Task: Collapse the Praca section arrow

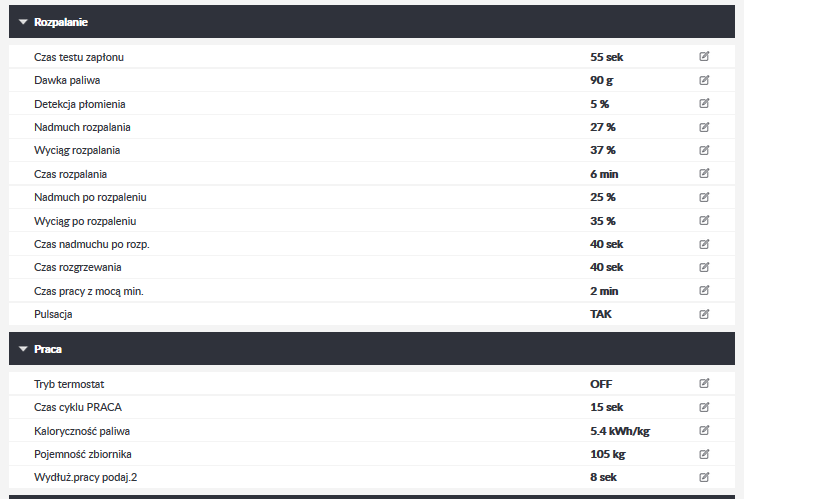Action: [23, 349]
